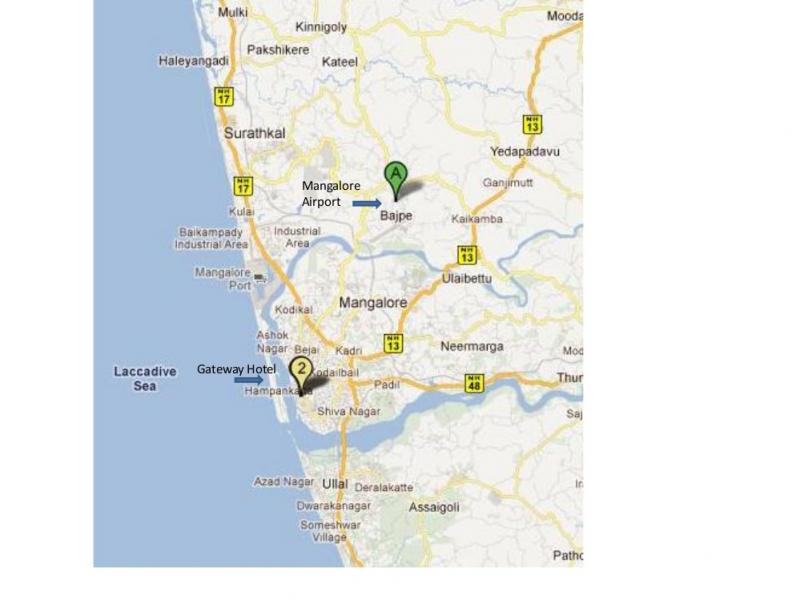Click the blue arrow beside Mangalore Airport
800x600 pixels.
click(367, 204)
